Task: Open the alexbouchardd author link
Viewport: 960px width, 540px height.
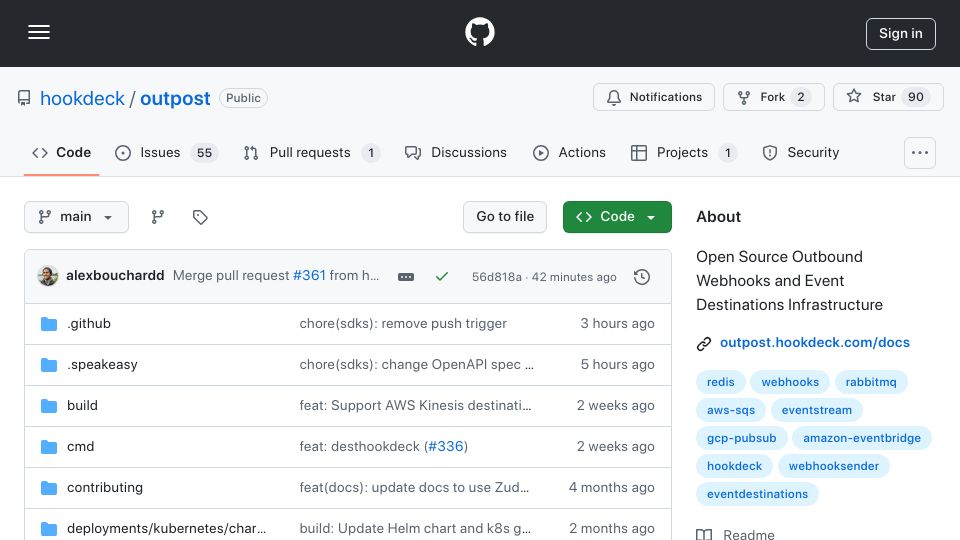Action: (115, 276)
